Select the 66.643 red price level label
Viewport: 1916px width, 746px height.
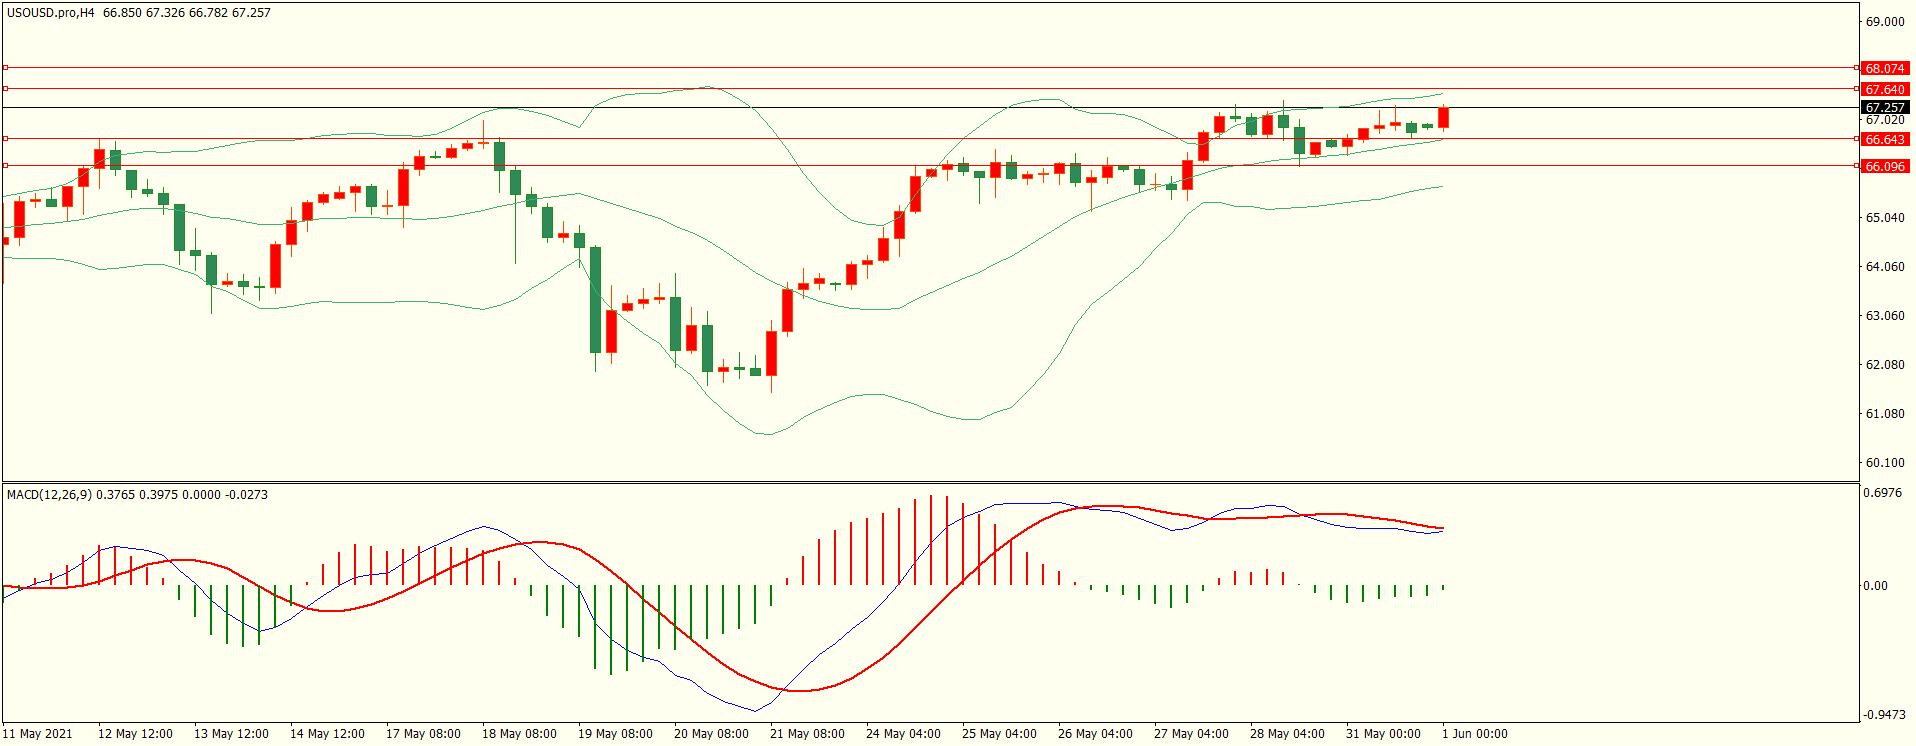1884,140
